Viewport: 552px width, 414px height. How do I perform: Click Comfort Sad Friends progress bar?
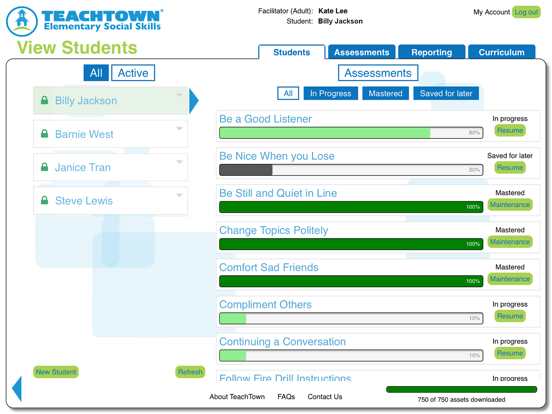351,281
